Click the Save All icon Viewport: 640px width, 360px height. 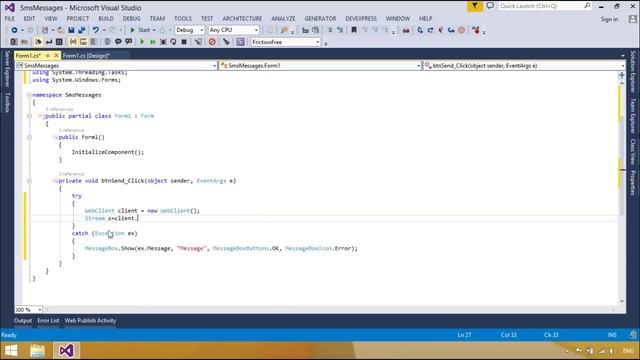[x=82, y=30]
